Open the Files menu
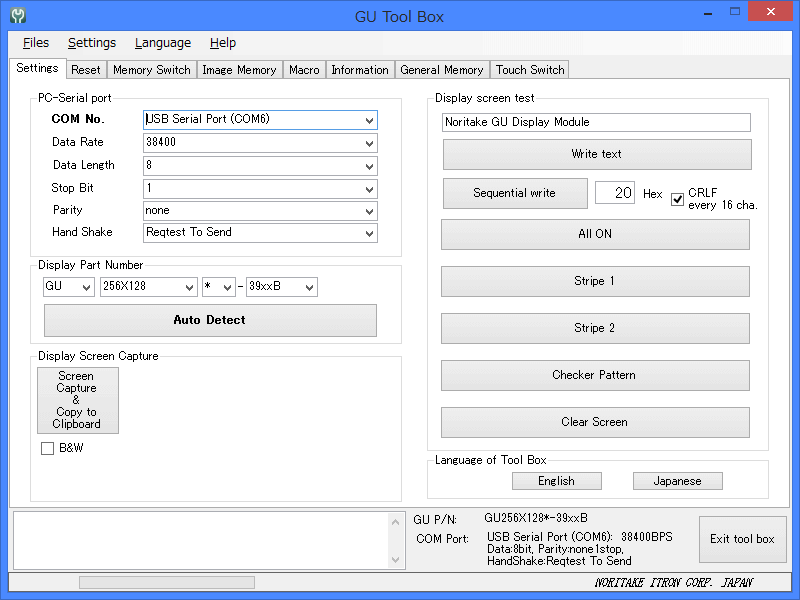Screen dimensions: 800x600 (x=36, y=43)
